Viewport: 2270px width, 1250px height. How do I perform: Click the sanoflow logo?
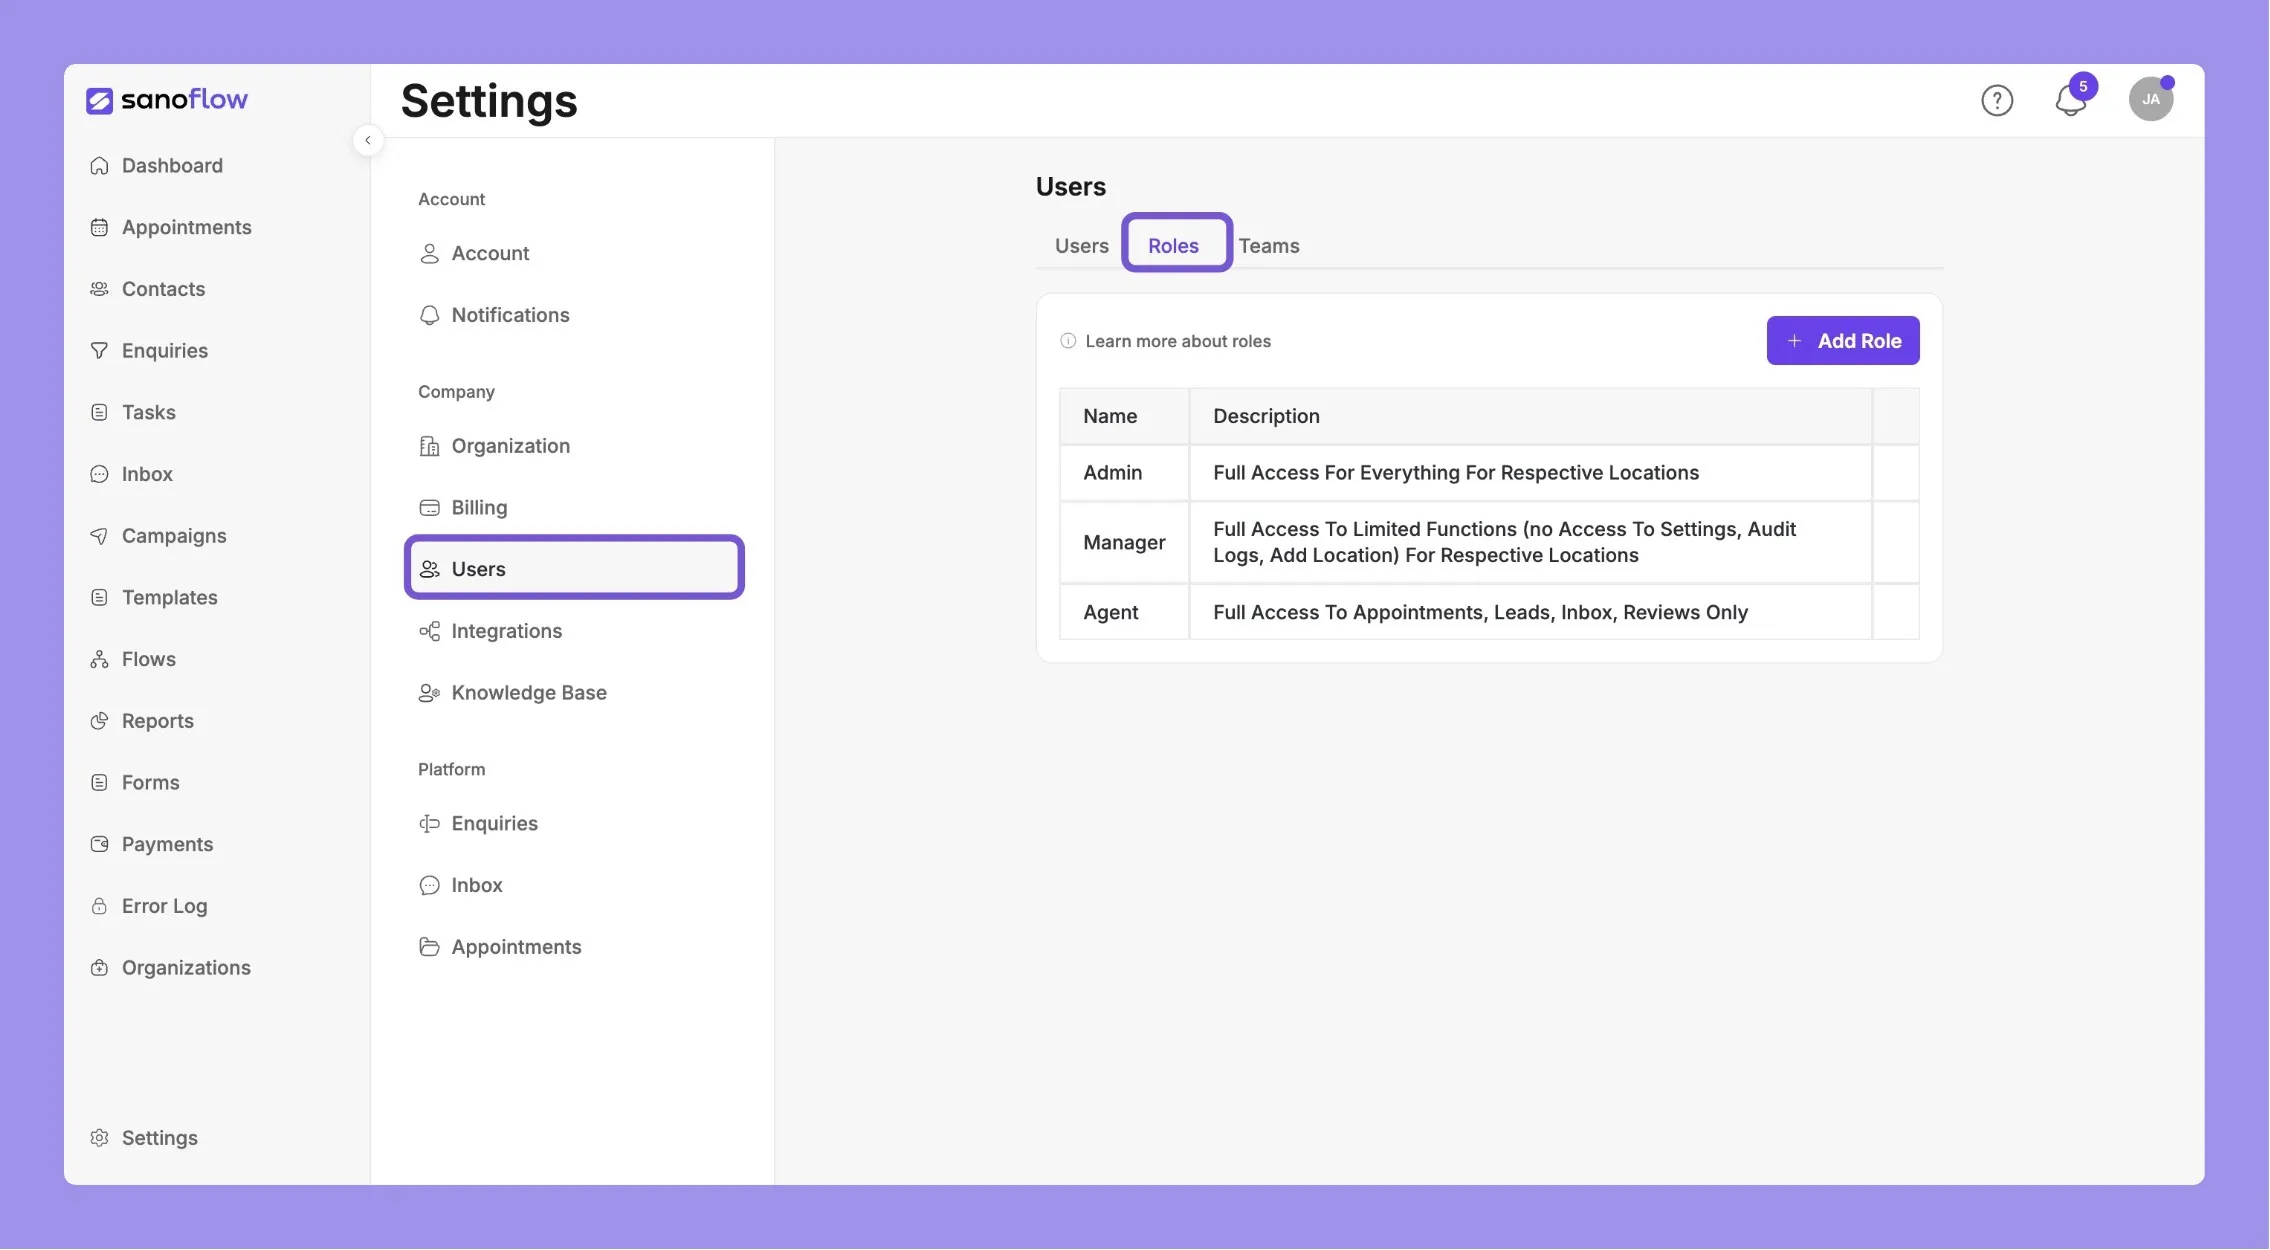click(x=167, y=100)
